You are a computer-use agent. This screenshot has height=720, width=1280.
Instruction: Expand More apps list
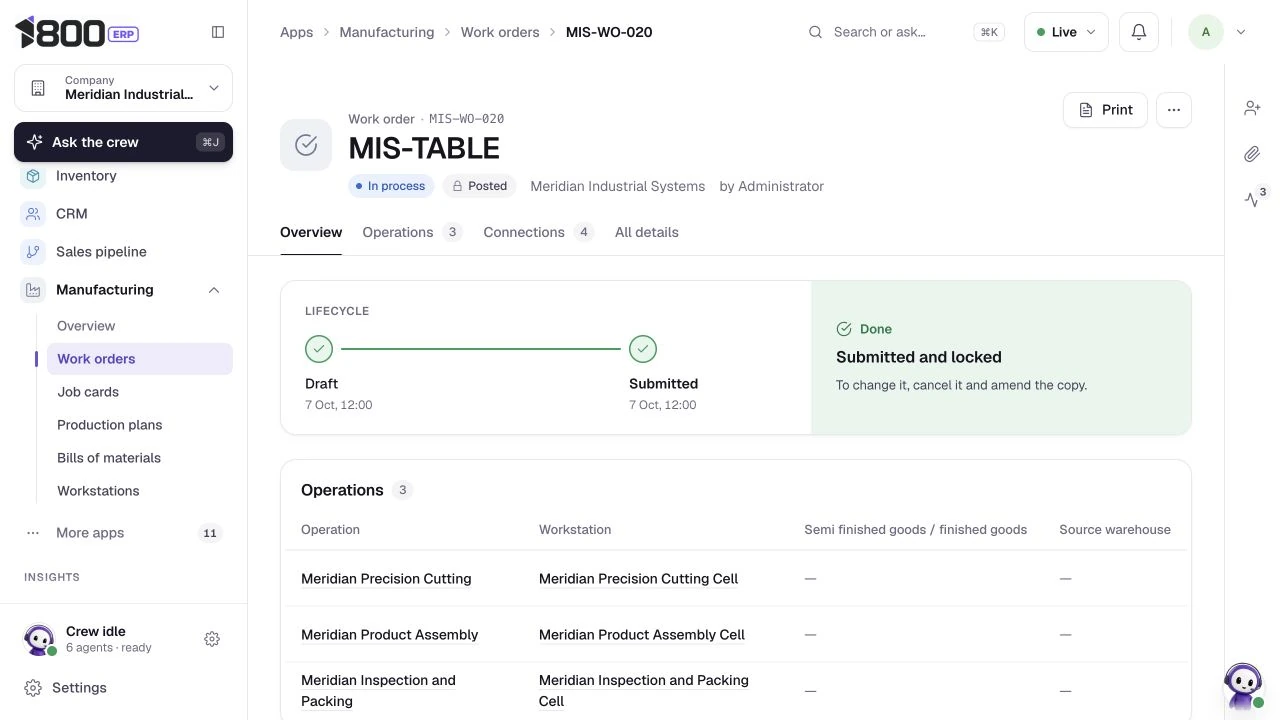(x=123, y=533)
